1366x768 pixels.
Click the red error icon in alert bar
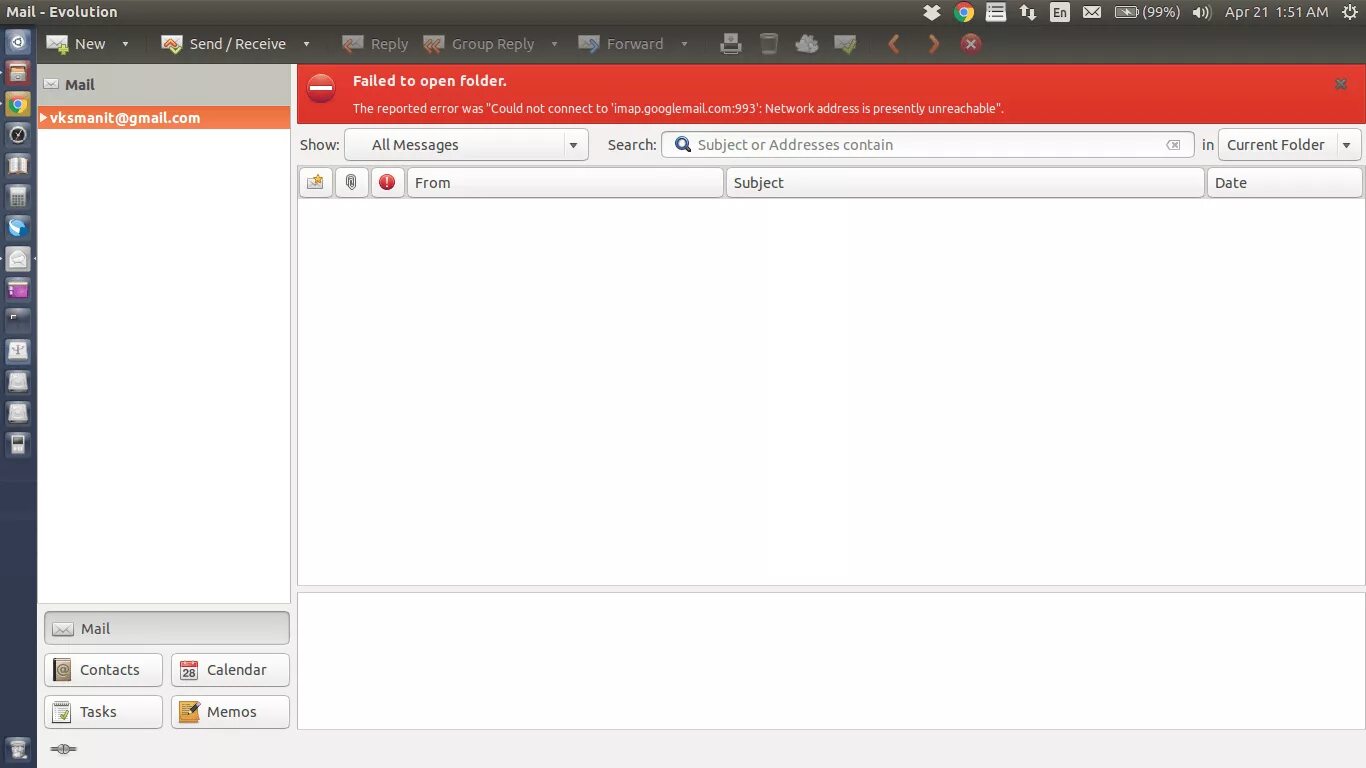tap(321, 88)
